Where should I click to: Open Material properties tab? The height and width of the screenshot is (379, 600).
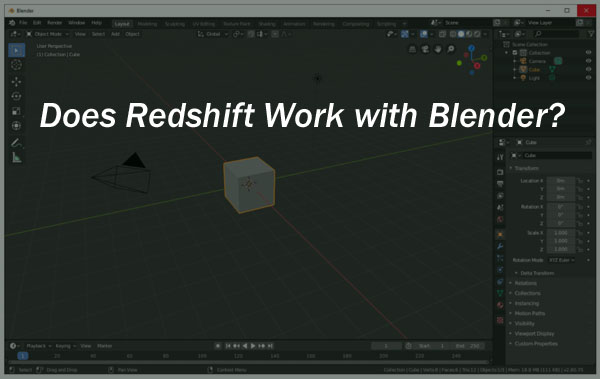point(500,305)
